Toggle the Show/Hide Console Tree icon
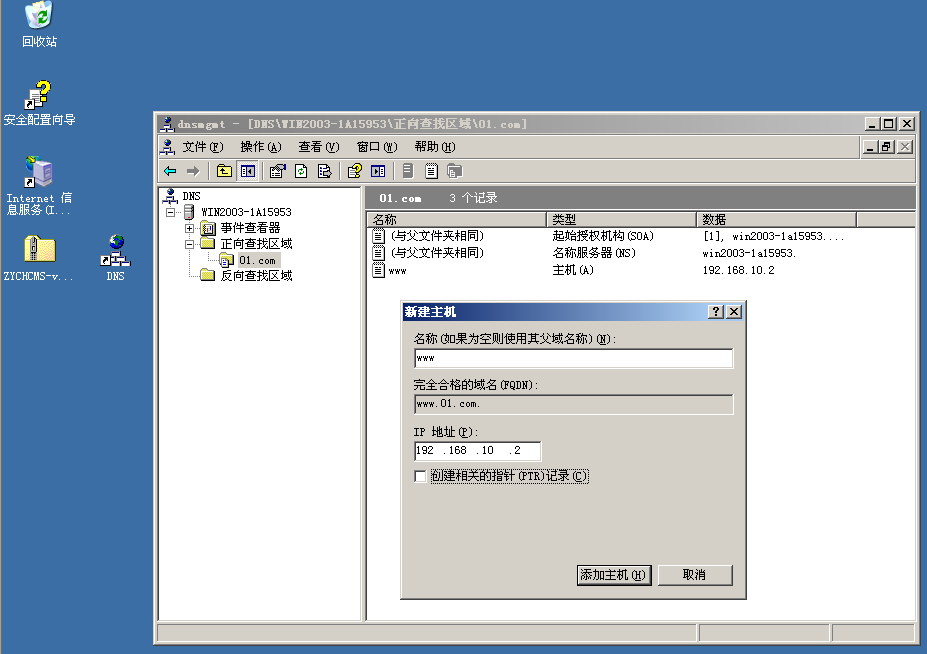 (247, 171)
